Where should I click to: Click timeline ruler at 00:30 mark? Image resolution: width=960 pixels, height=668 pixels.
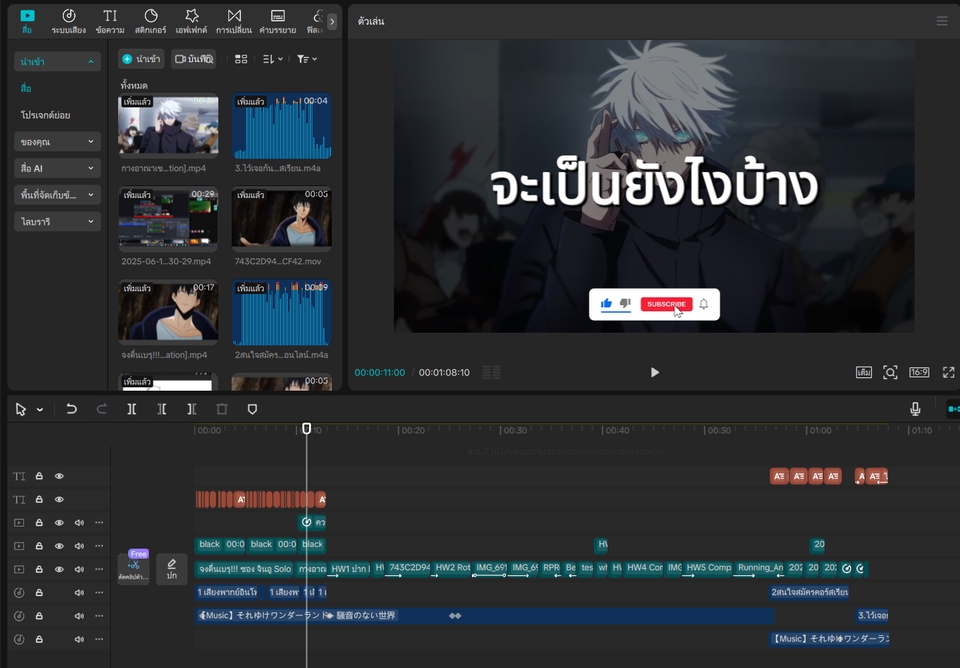(513, 430)
